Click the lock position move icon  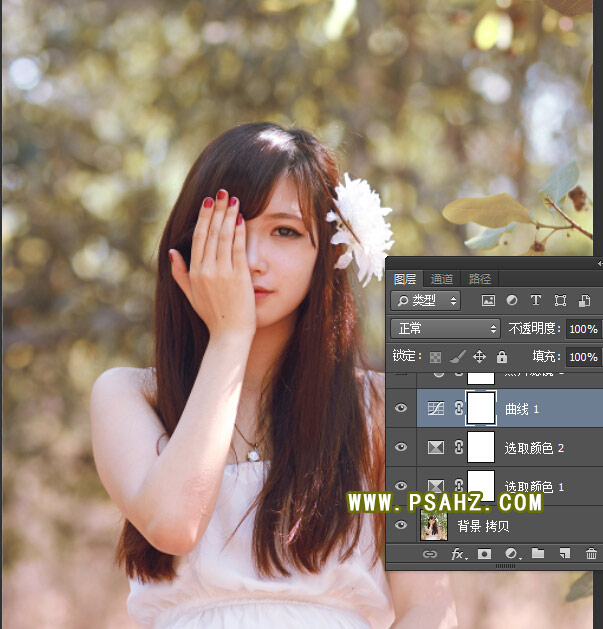point(479,357)
